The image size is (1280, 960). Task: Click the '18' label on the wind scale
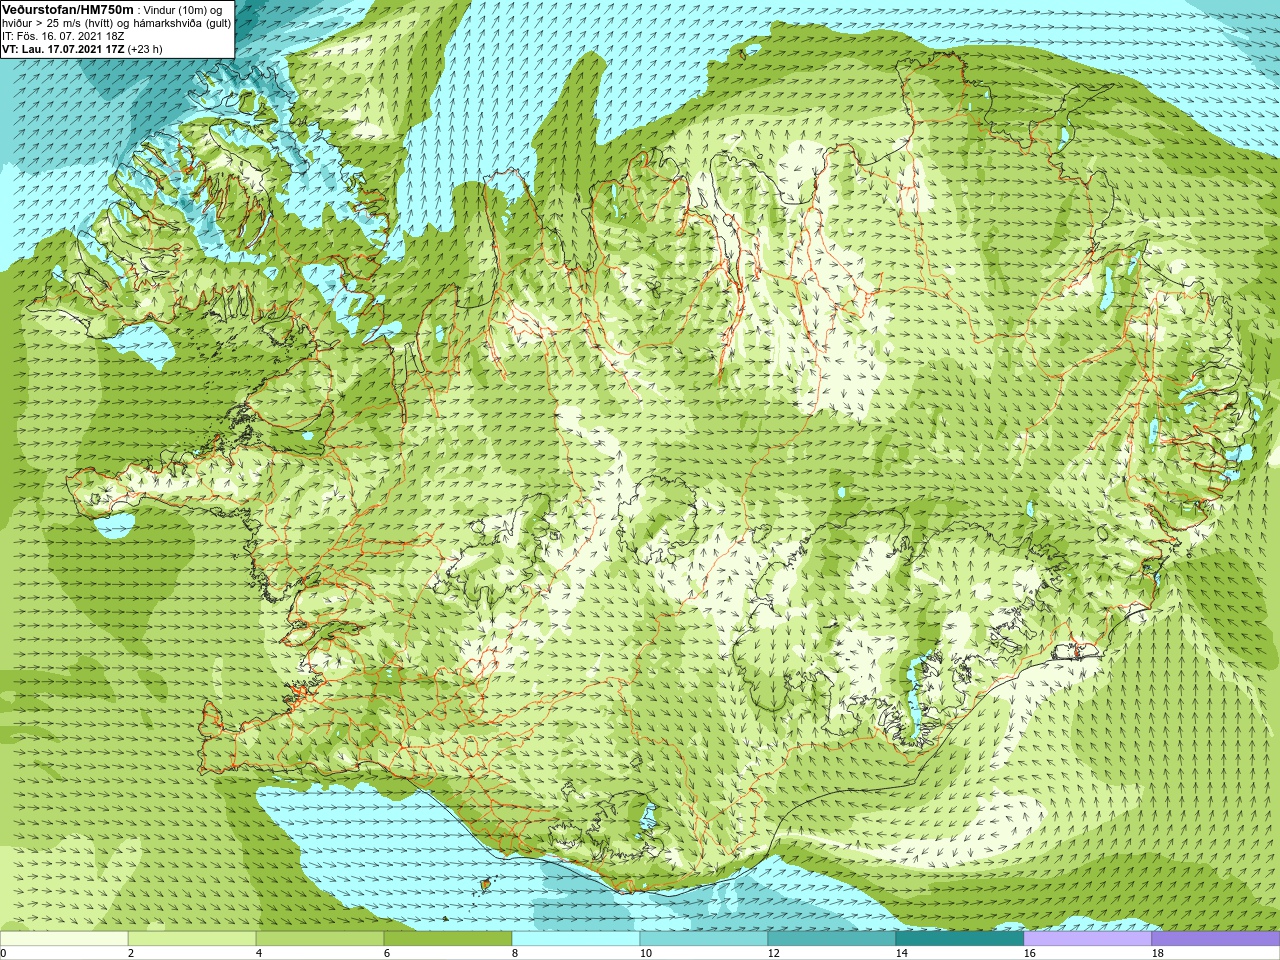point(1158,953)
